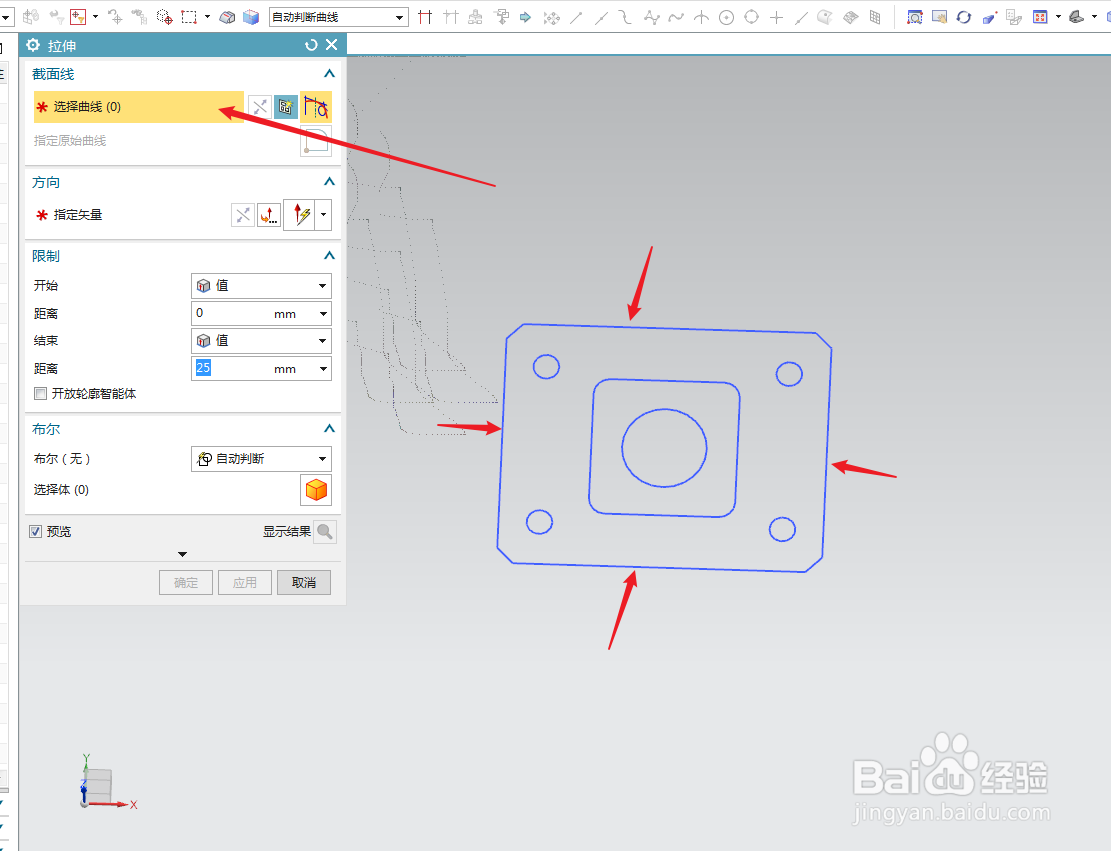Click the orange 选择体 cube icon
Image resolution: width=1111 pixels, height=851 pixels.
pos(316,490)
